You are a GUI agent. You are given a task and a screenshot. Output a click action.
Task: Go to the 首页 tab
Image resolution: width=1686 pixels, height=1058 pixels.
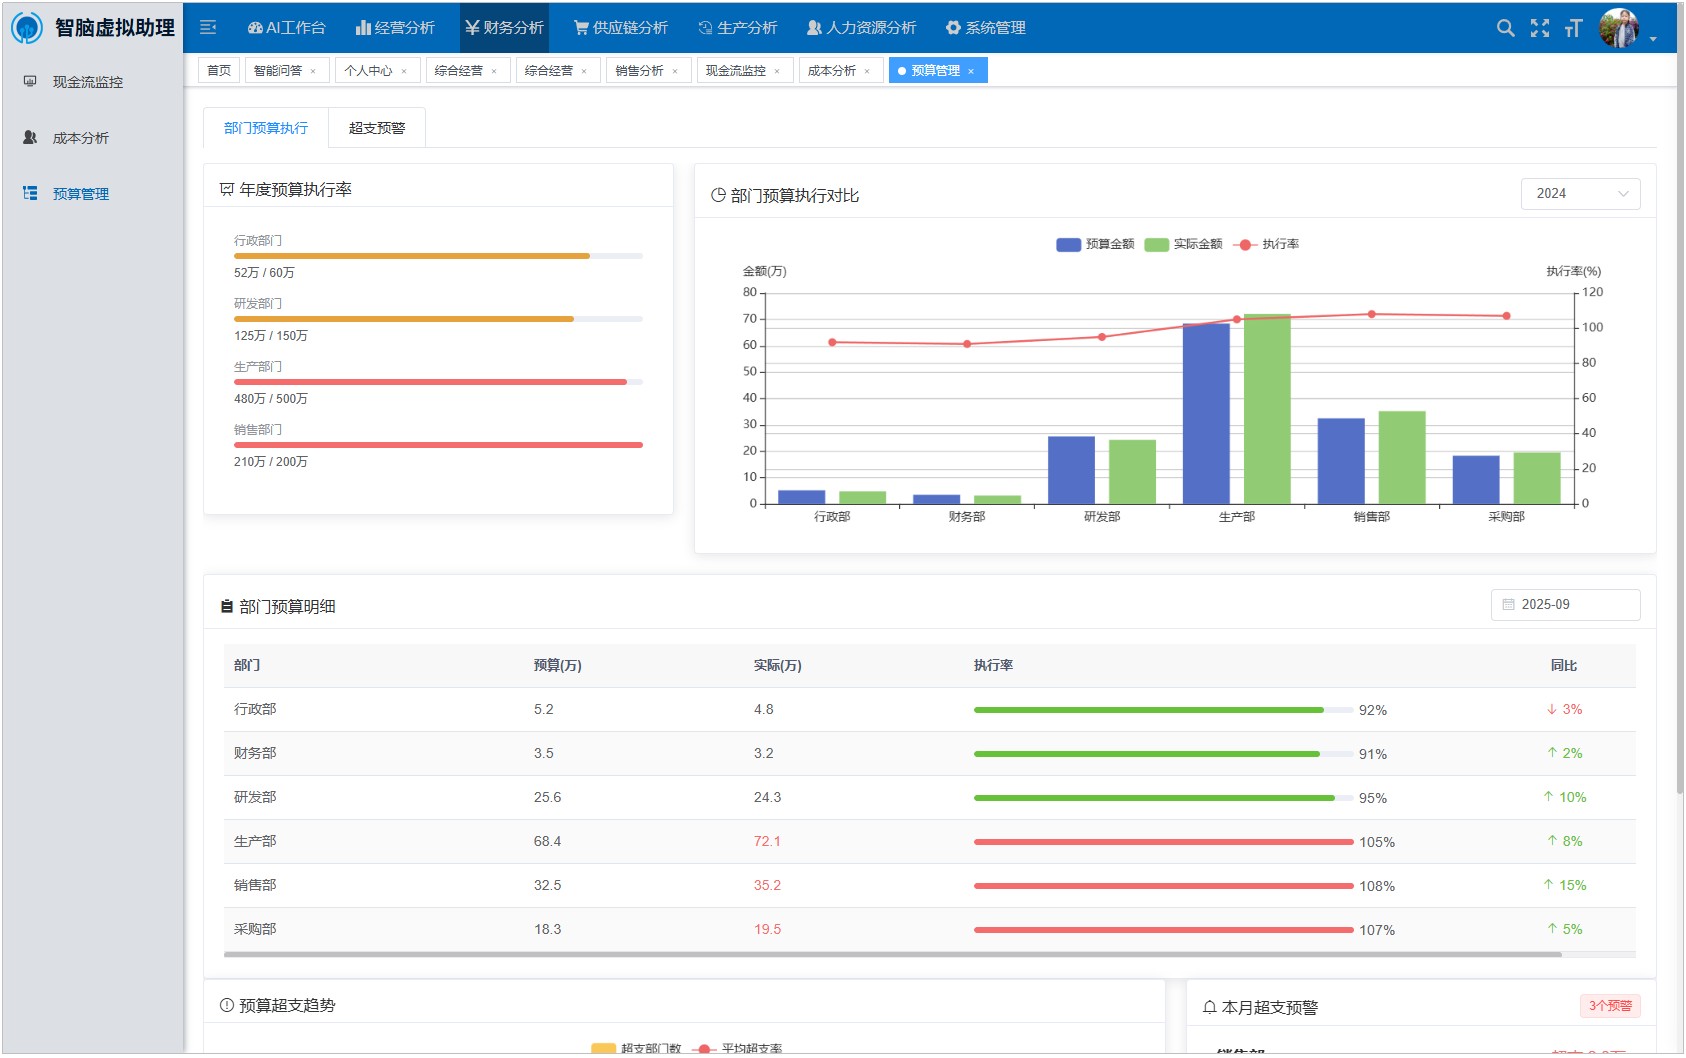coord(219,71)
